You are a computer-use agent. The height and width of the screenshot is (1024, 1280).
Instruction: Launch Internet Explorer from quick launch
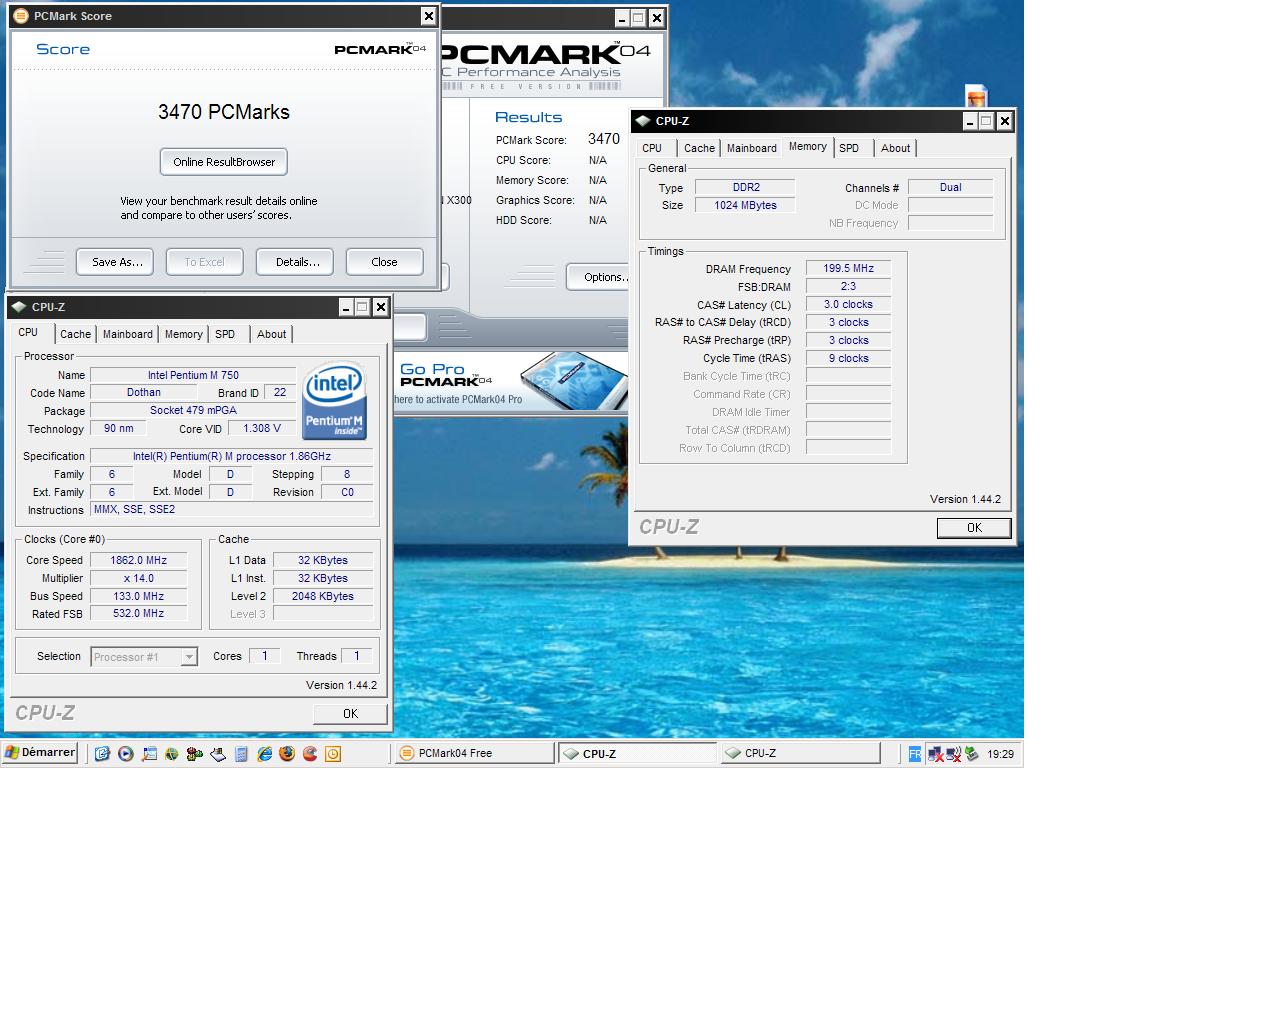[x=264, y=754]
